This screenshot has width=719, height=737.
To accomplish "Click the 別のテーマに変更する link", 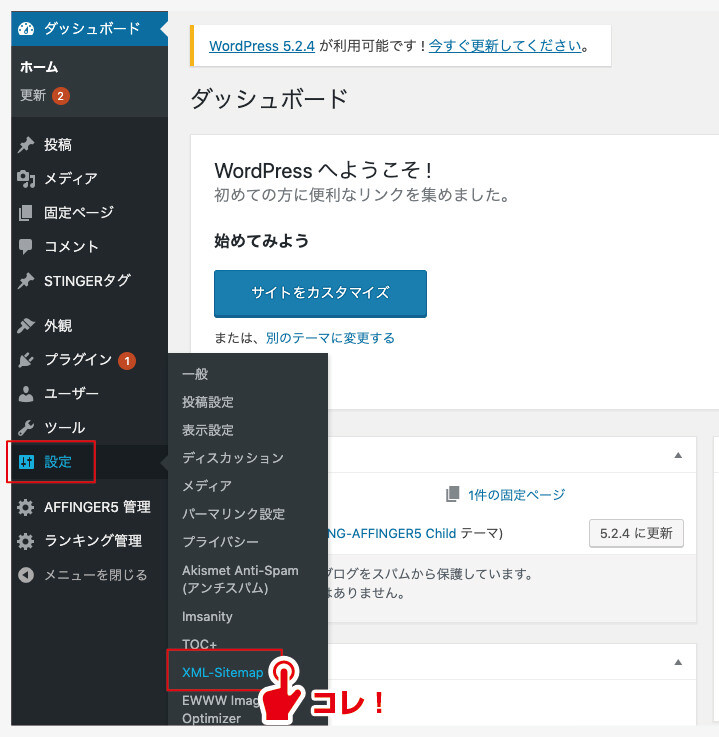I will (x=330, y=338).
